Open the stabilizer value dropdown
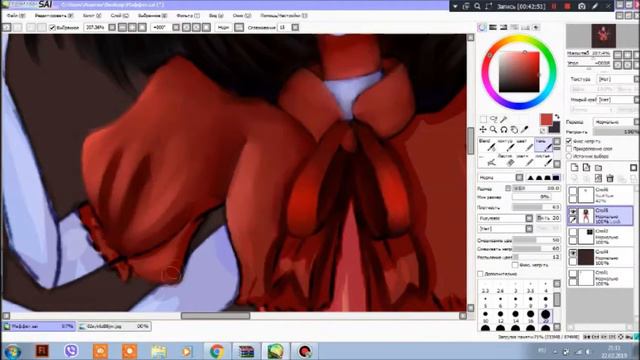The image size is (640, 360). 295,27
